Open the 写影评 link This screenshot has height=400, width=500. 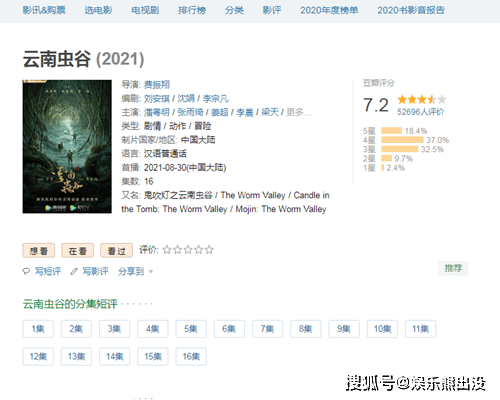95,271
